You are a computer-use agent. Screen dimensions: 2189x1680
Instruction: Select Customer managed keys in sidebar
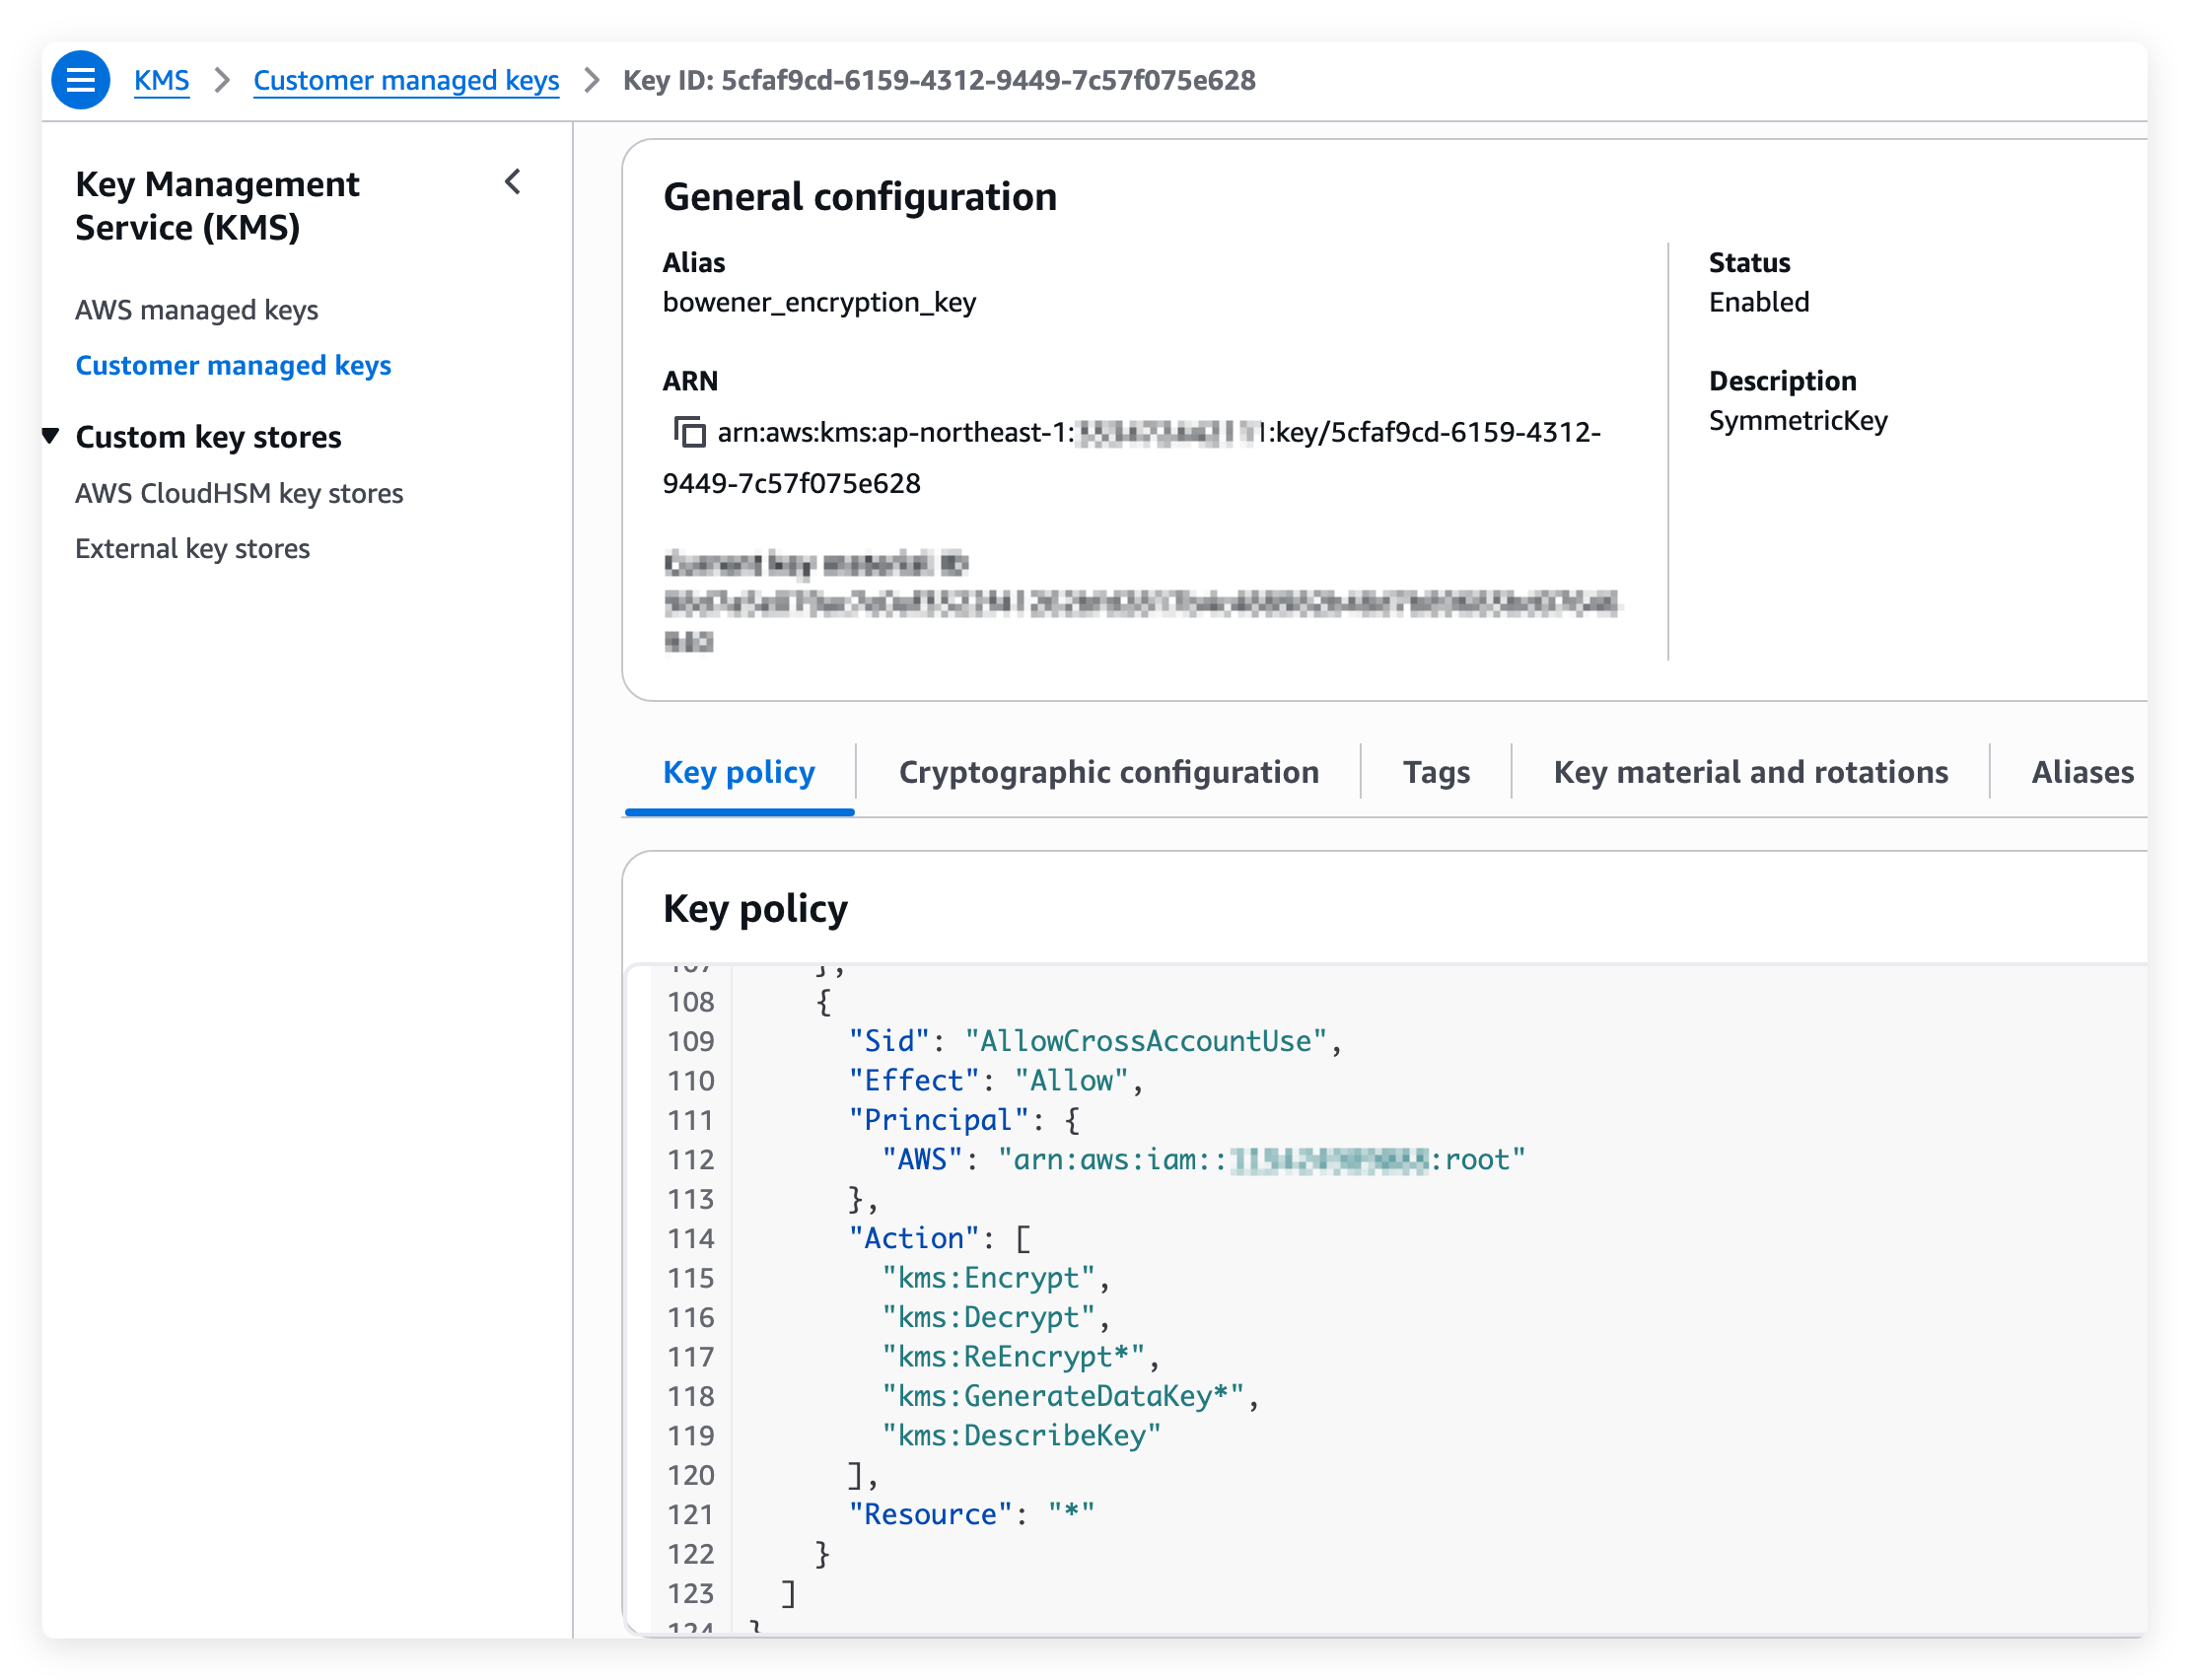click(x=233, y=365)
